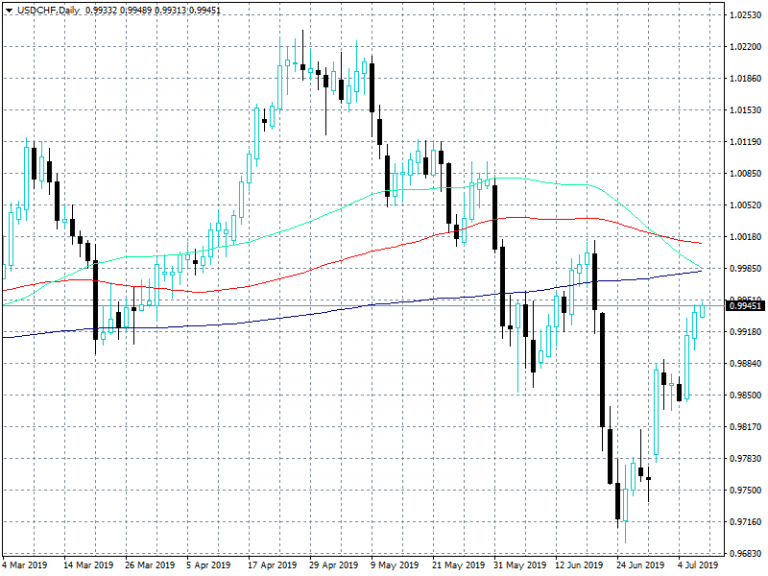This screenshot has width=768, height=576.
Task: Select the 29 Apr 2019 date label
Action: pos(333,565)
